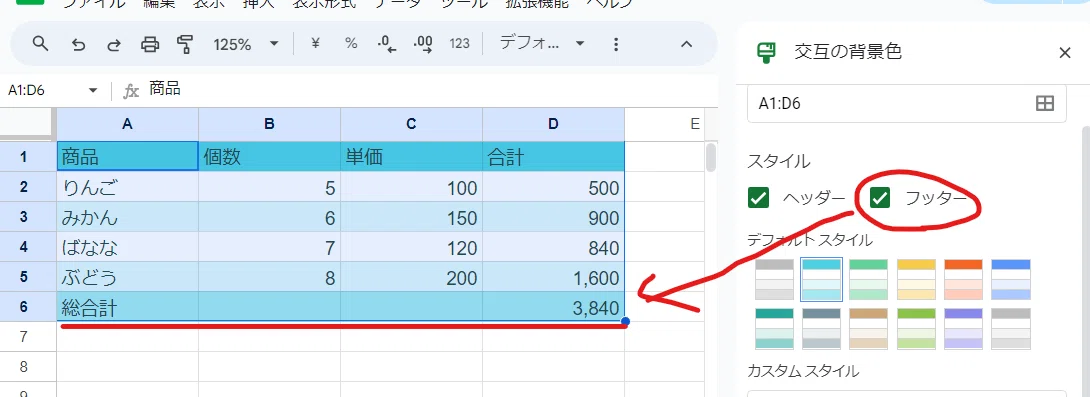1090x397 pixels.
Task: Click the みかん cell
Action: tap(127, 217)
